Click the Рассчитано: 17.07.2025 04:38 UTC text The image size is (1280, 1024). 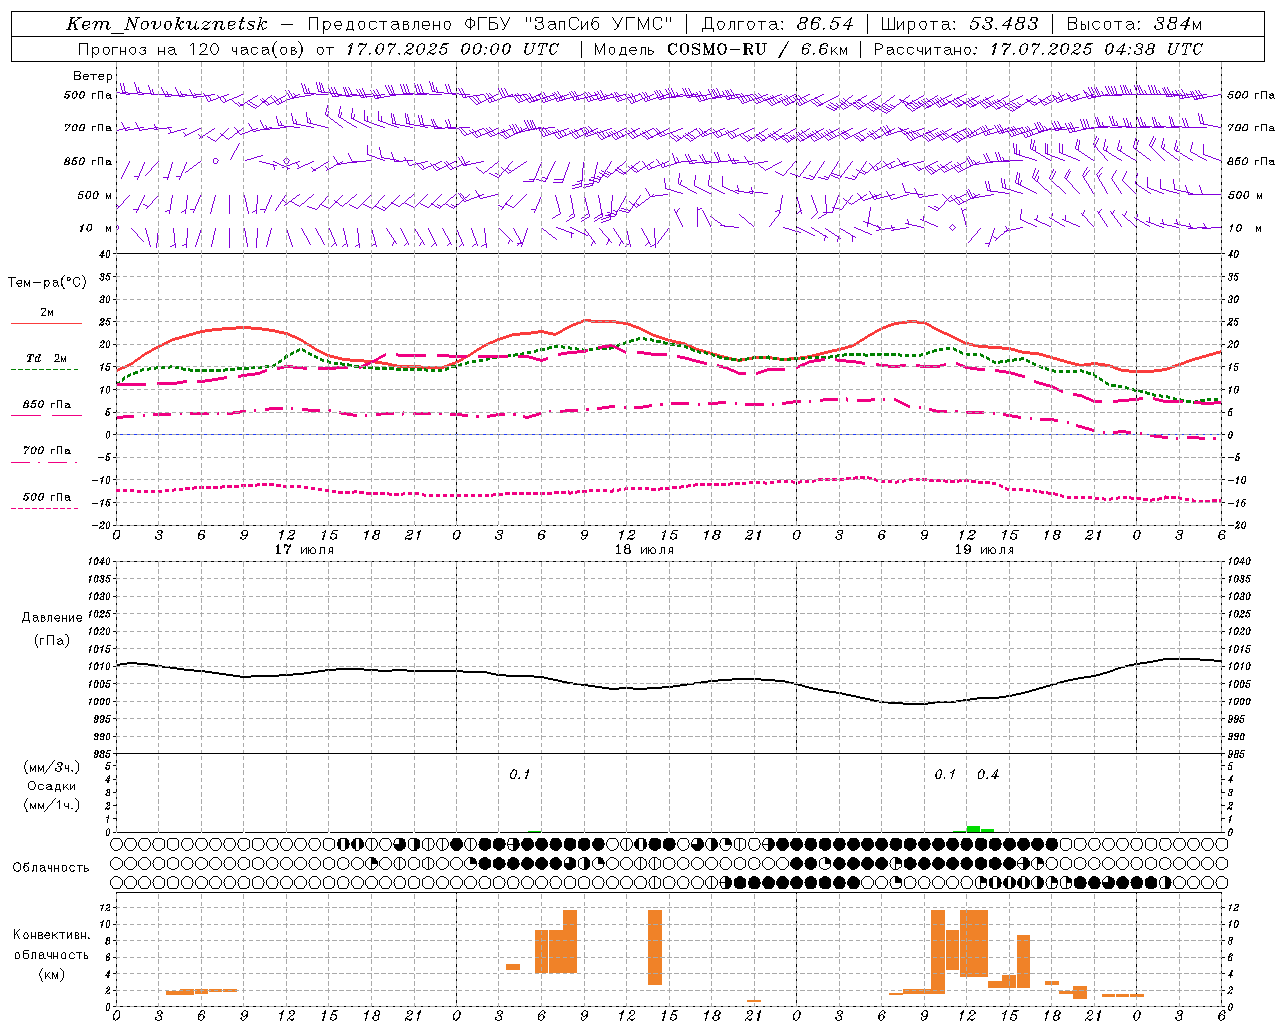(1038, 49)
